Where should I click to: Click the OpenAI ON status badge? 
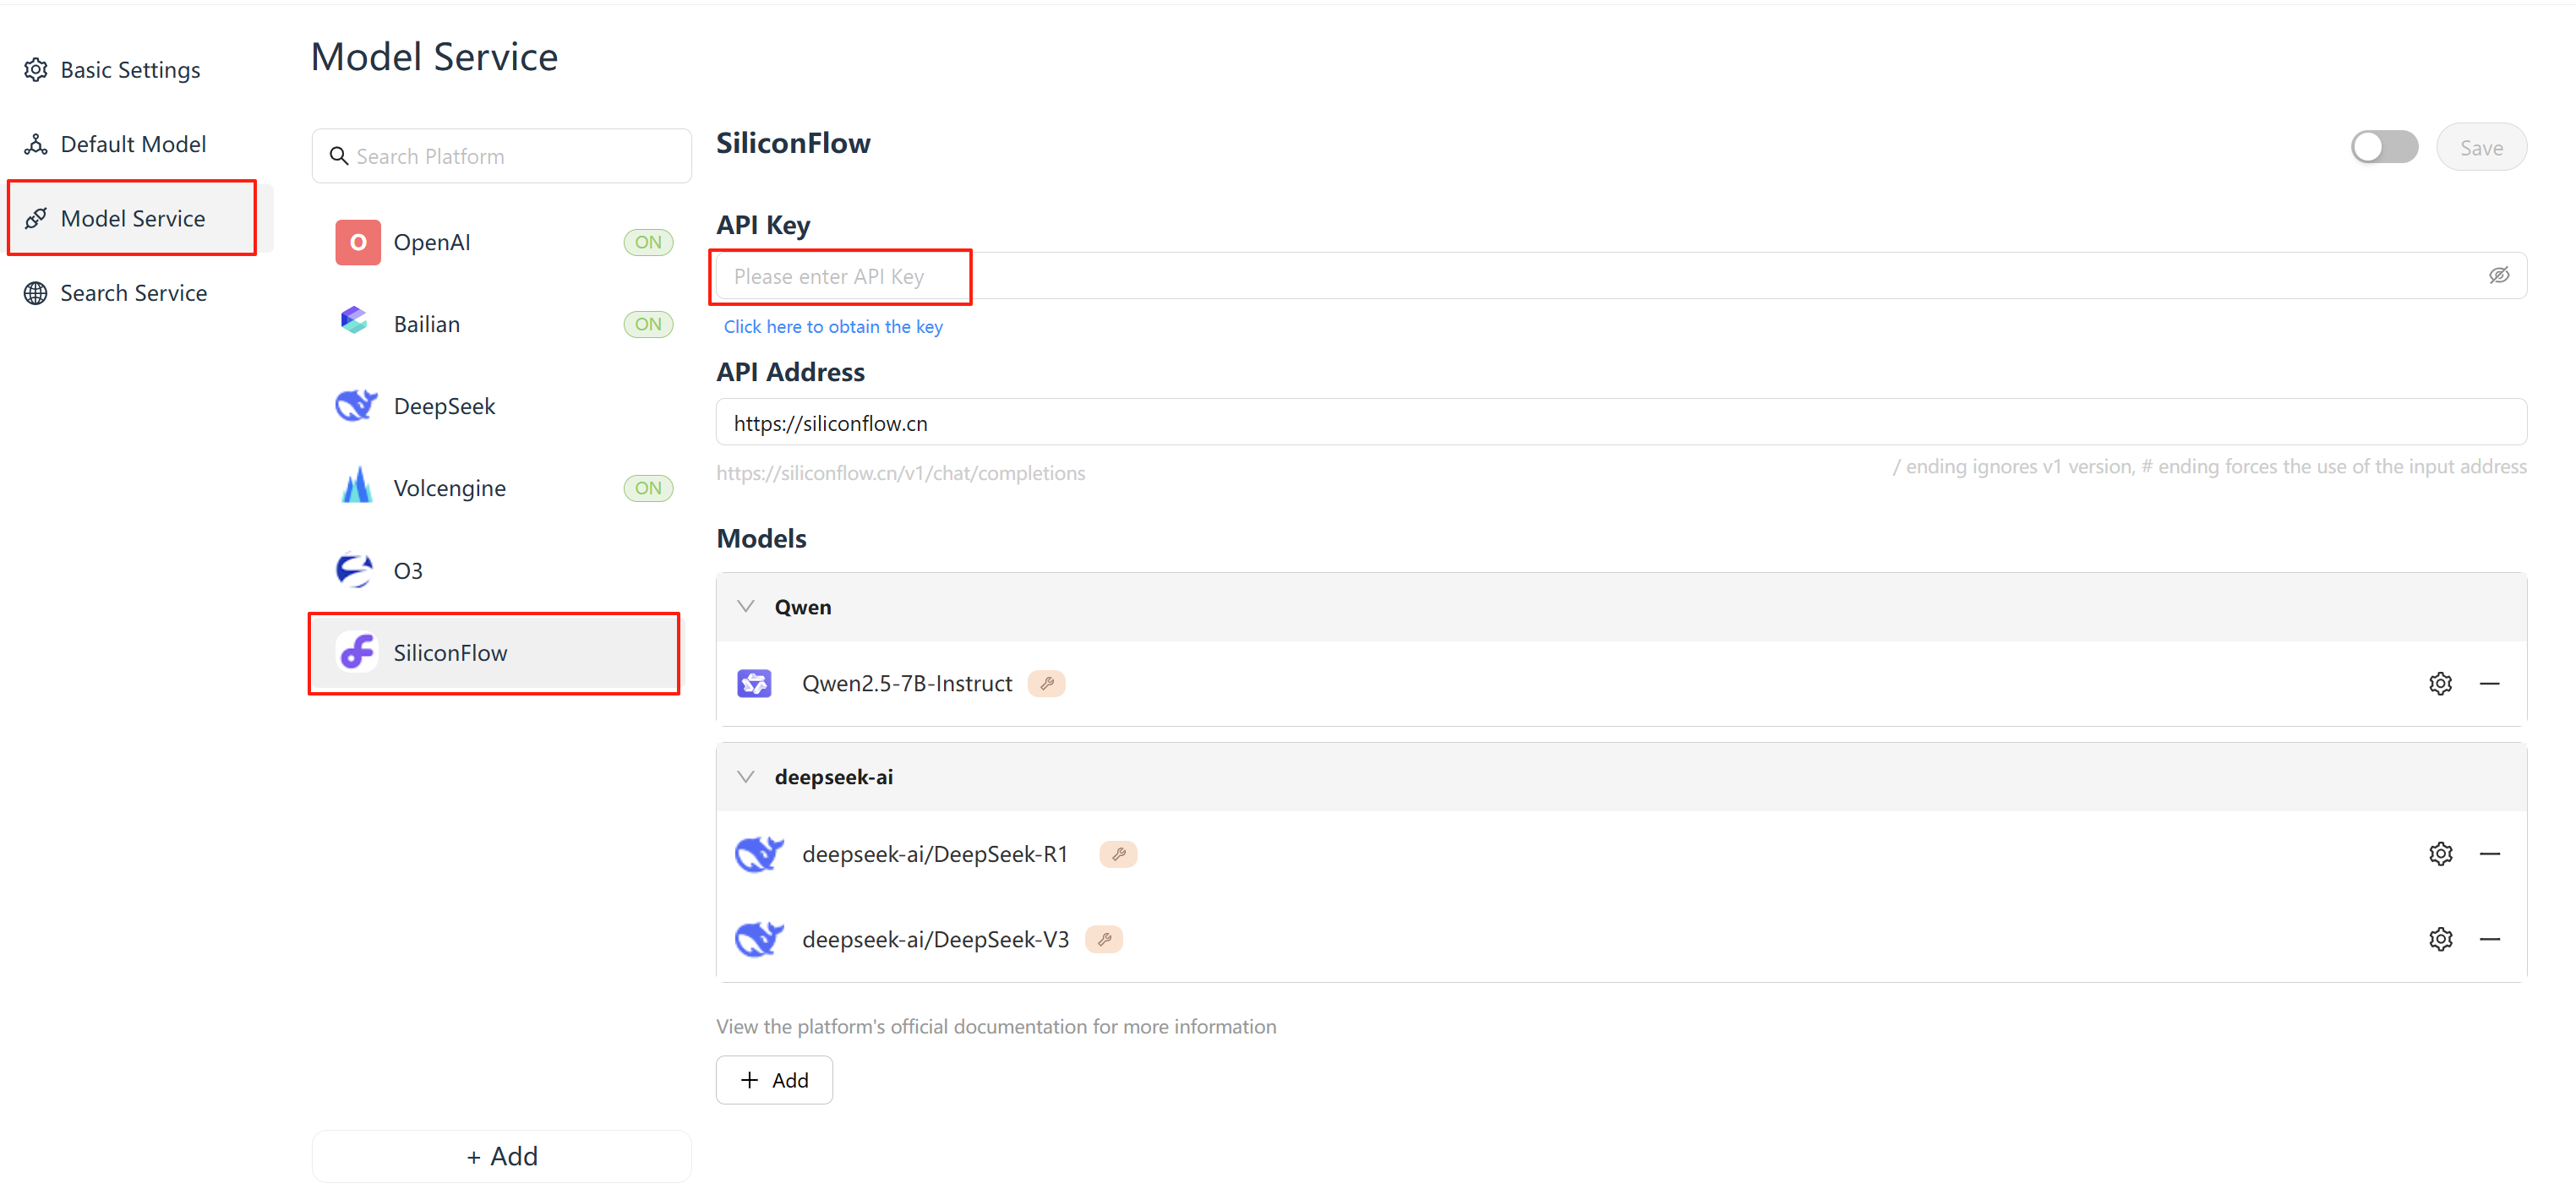648,242
